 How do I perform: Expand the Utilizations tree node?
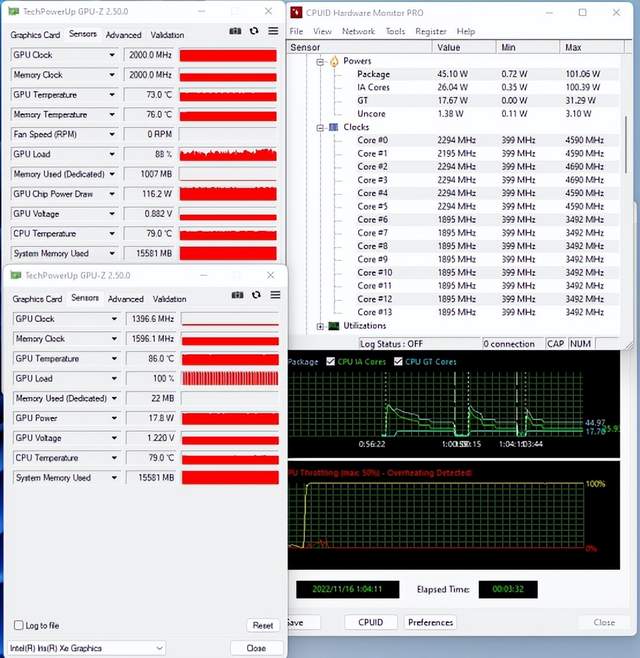tap(320, 326)
